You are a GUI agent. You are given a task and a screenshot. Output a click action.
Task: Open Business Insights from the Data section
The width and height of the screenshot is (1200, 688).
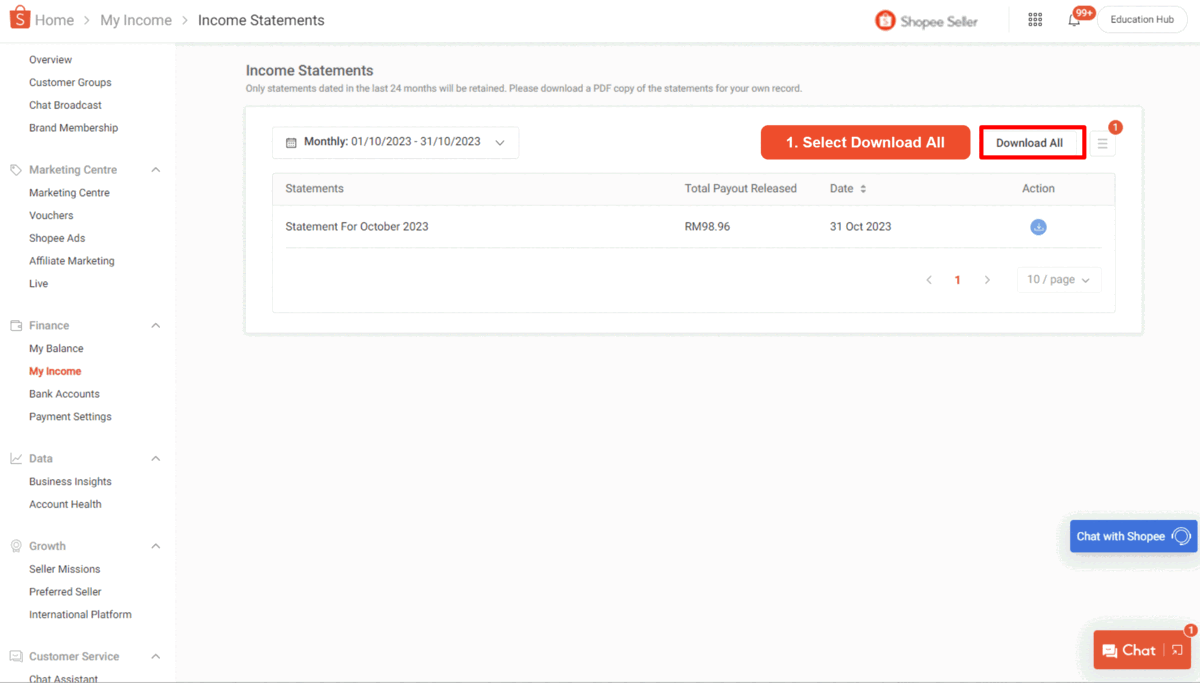(68, 481)
